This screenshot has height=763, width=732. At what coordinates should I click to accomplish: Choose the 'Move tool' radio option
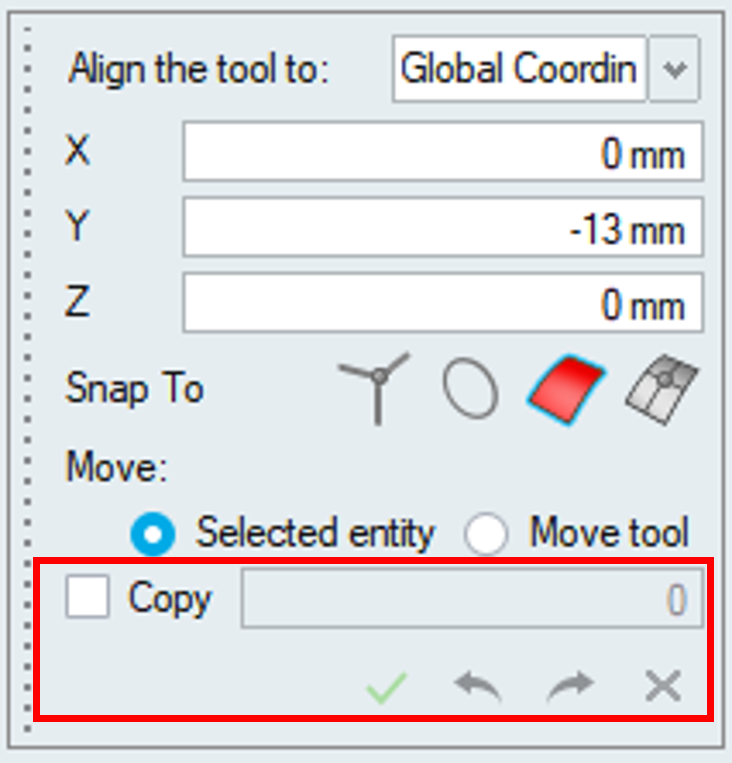(487, 534)
